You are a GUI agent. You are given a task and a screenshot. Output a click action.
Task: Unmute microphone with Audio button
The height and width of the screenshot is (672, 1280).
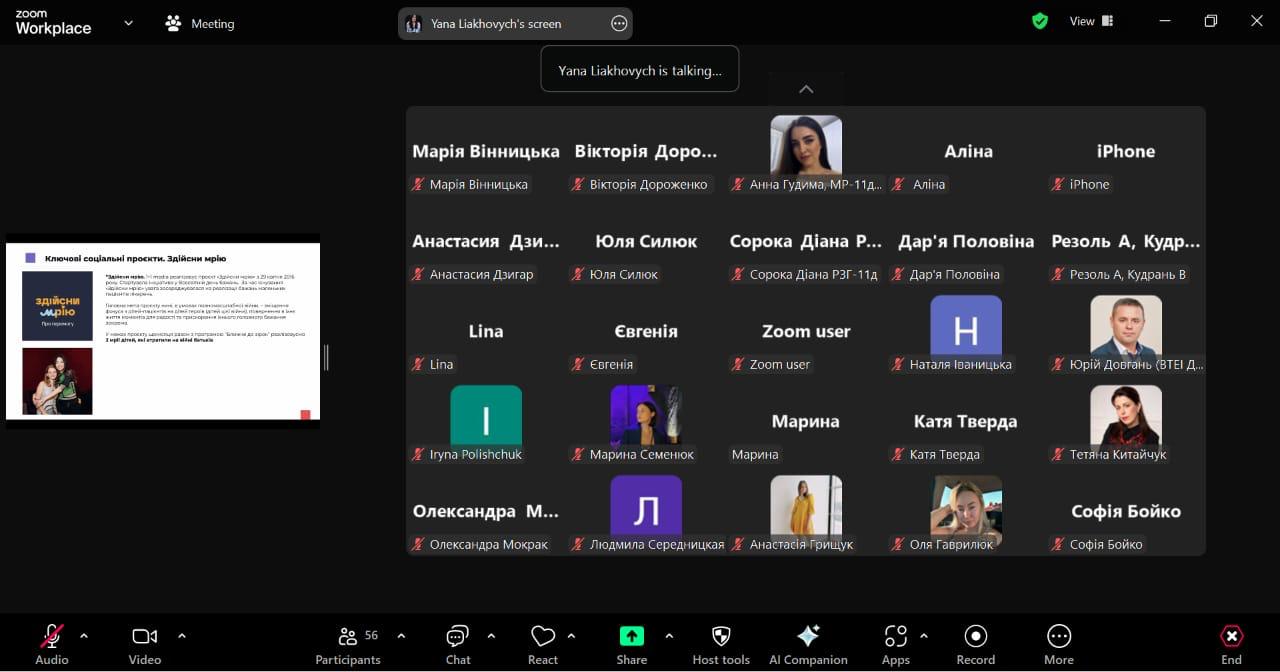click(52, 643)
